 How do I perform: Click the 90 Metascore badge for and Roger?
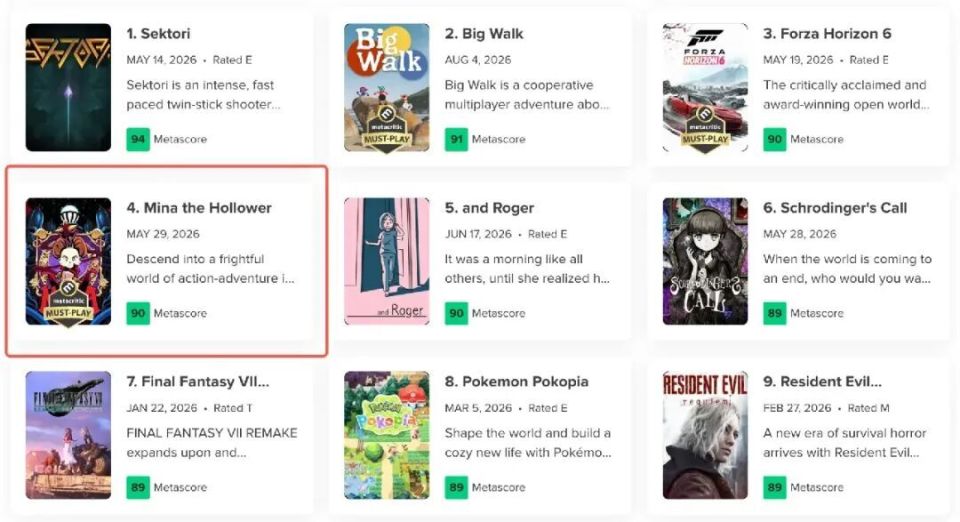pos(456,313)
